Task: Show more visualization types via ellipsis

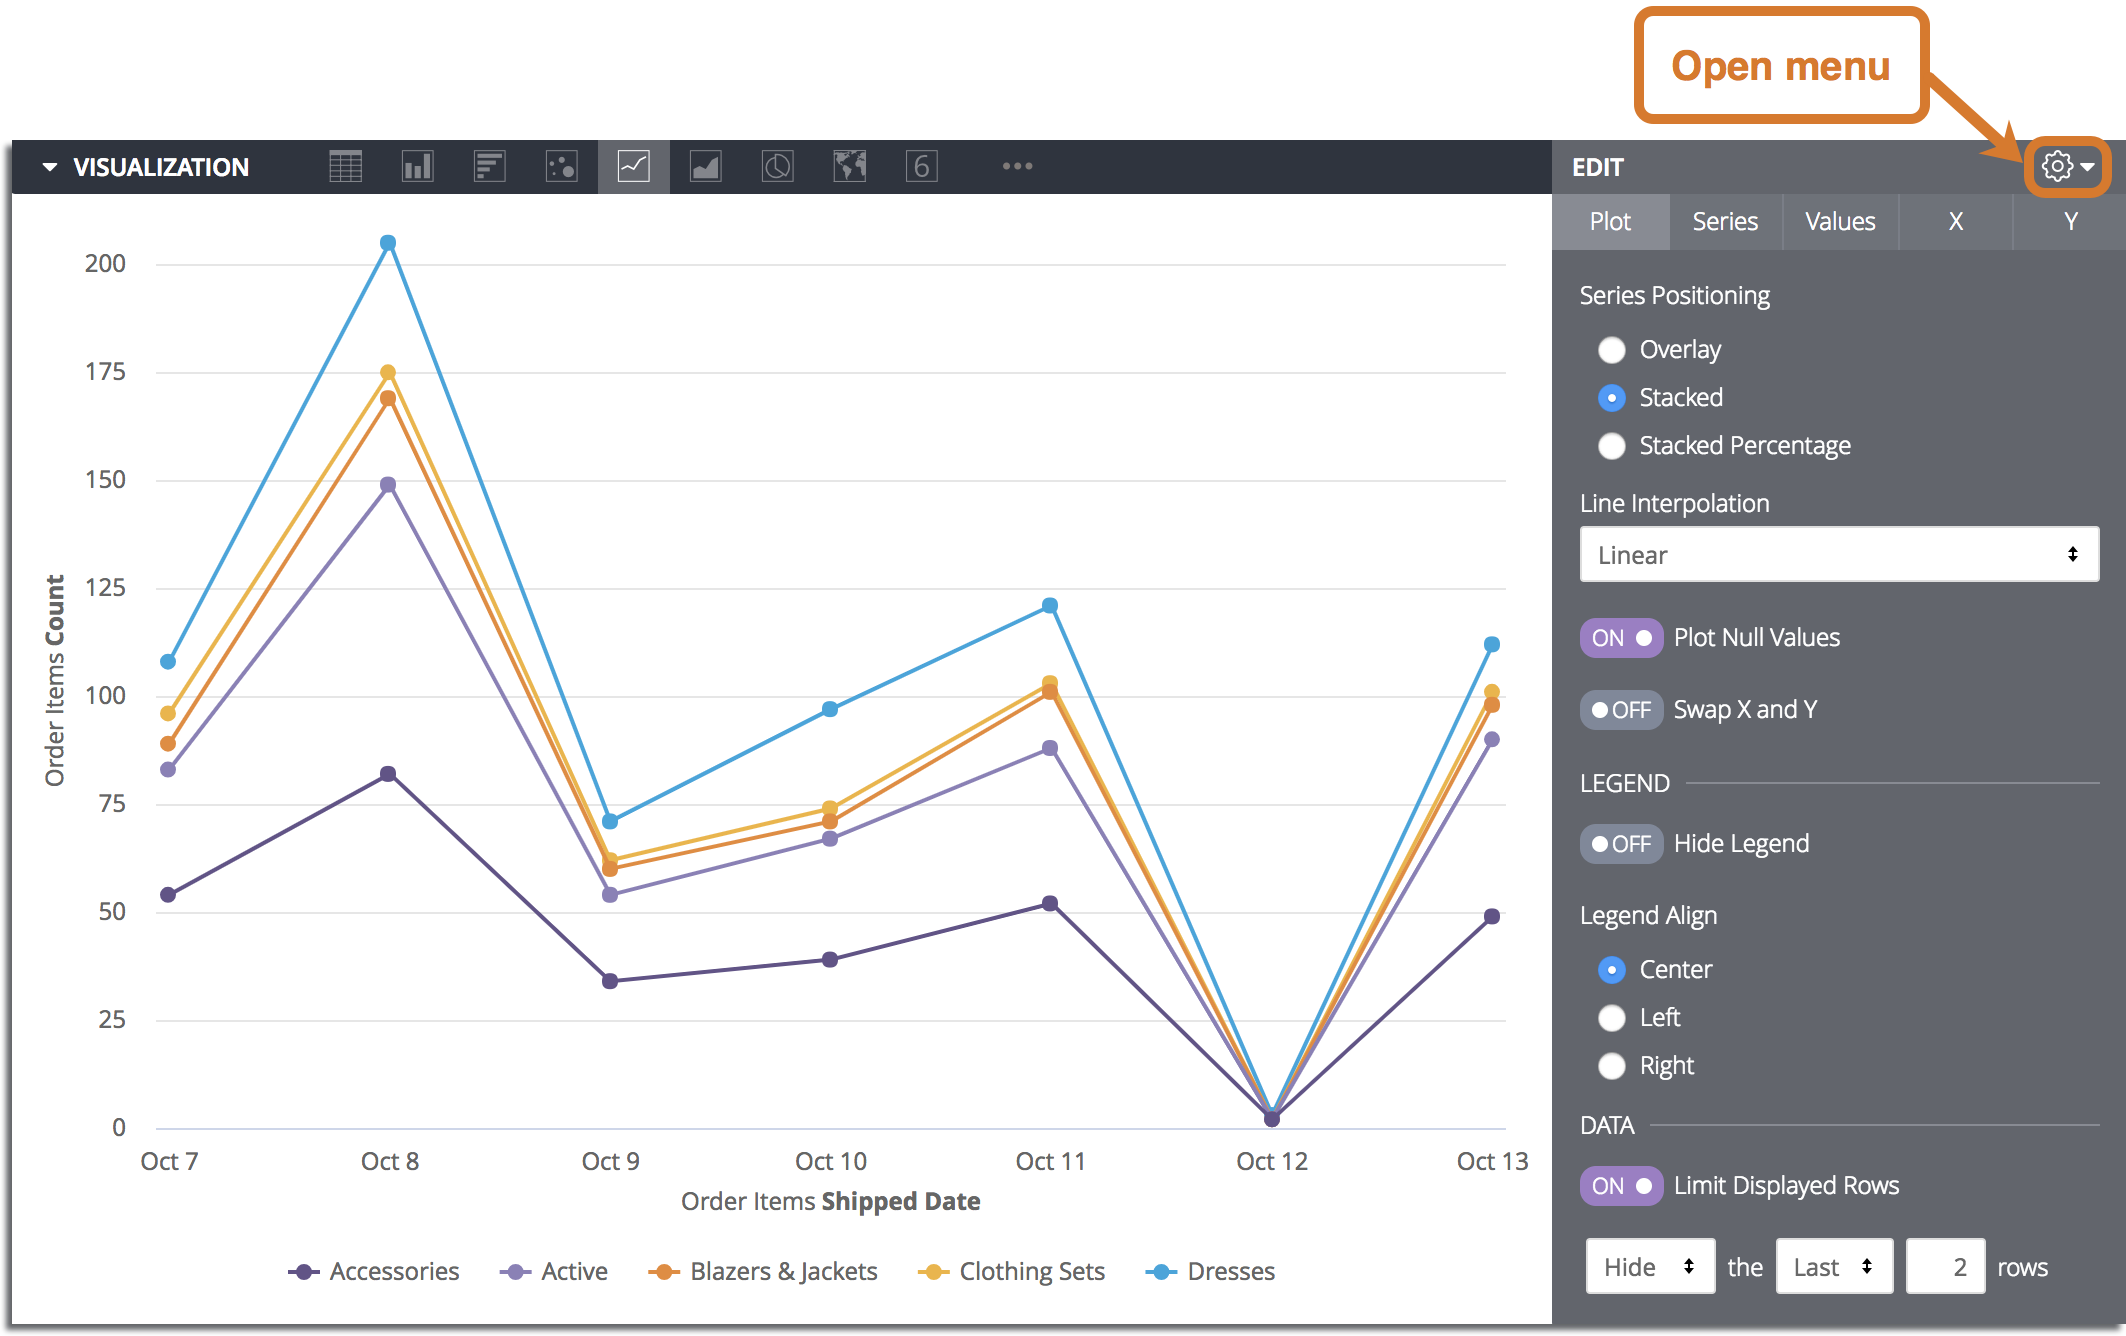Action: pos(1017,166)
